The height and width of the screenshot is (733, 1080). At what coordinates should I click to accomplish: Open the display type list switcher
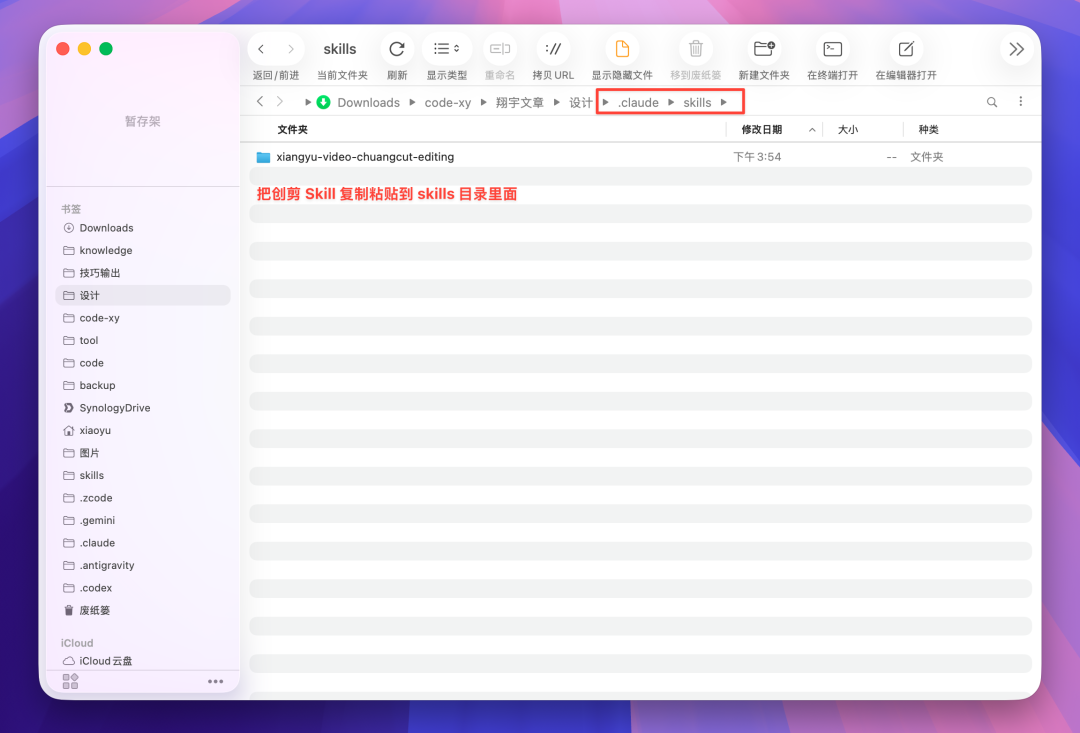tap(446, 49)
